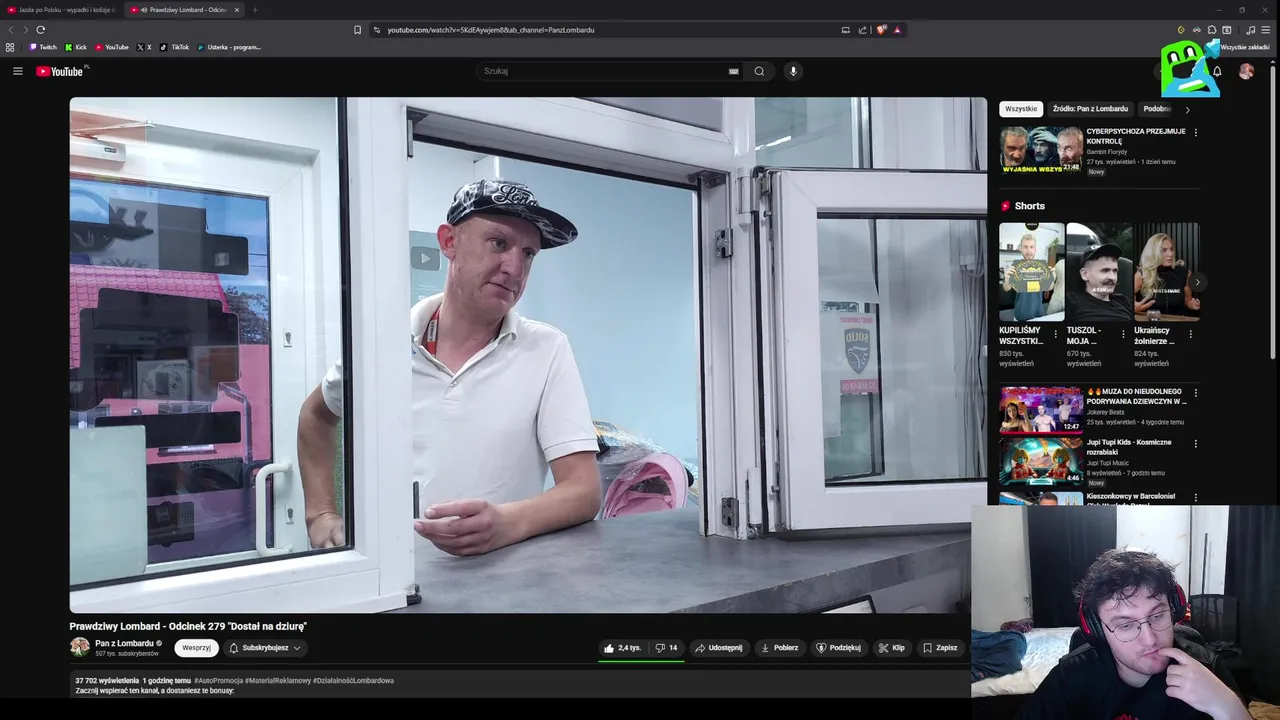Viewport: 1280px width, 720px height.
Task: Open the apps grid in bookmarks bar
Action: tap(10, 47)
